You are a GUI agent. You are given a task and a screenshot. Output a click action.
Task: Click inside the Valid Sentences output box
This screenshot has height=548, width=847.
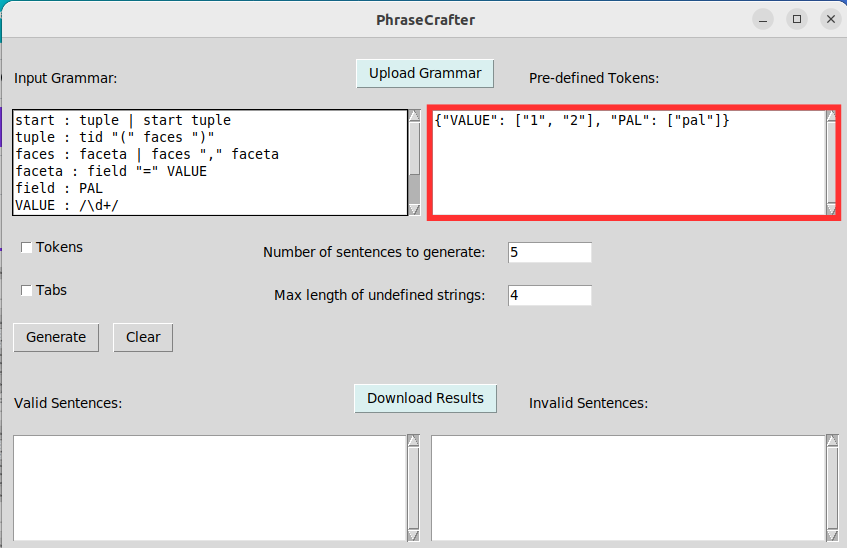[x=208, y=488]
